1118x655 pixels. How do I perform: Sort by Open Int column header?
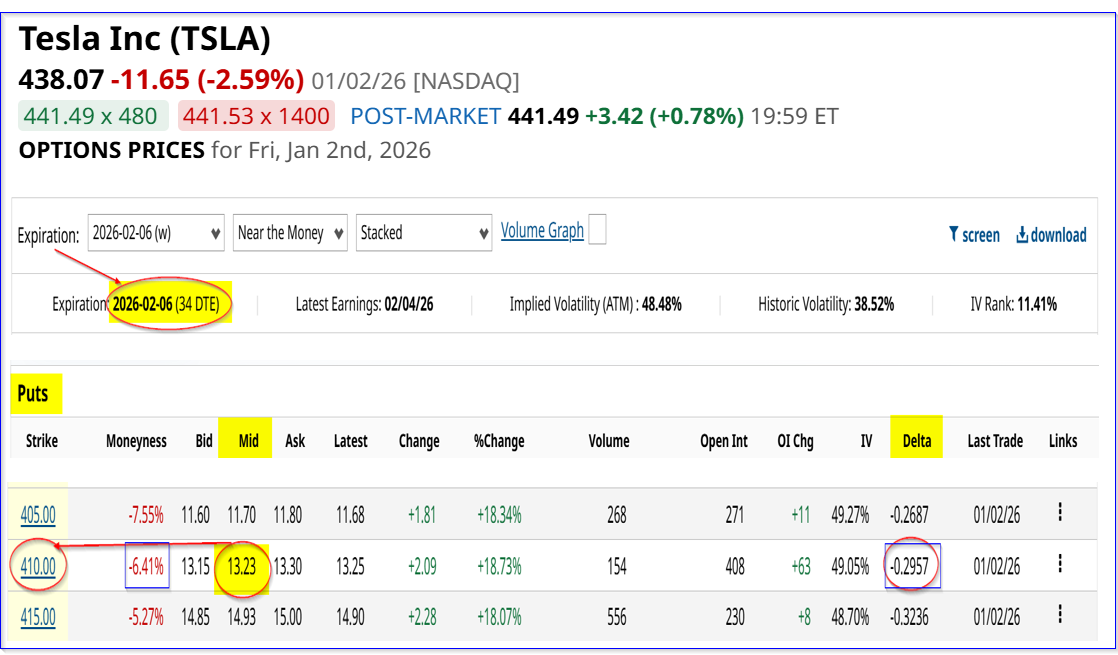tap(723, 440)
